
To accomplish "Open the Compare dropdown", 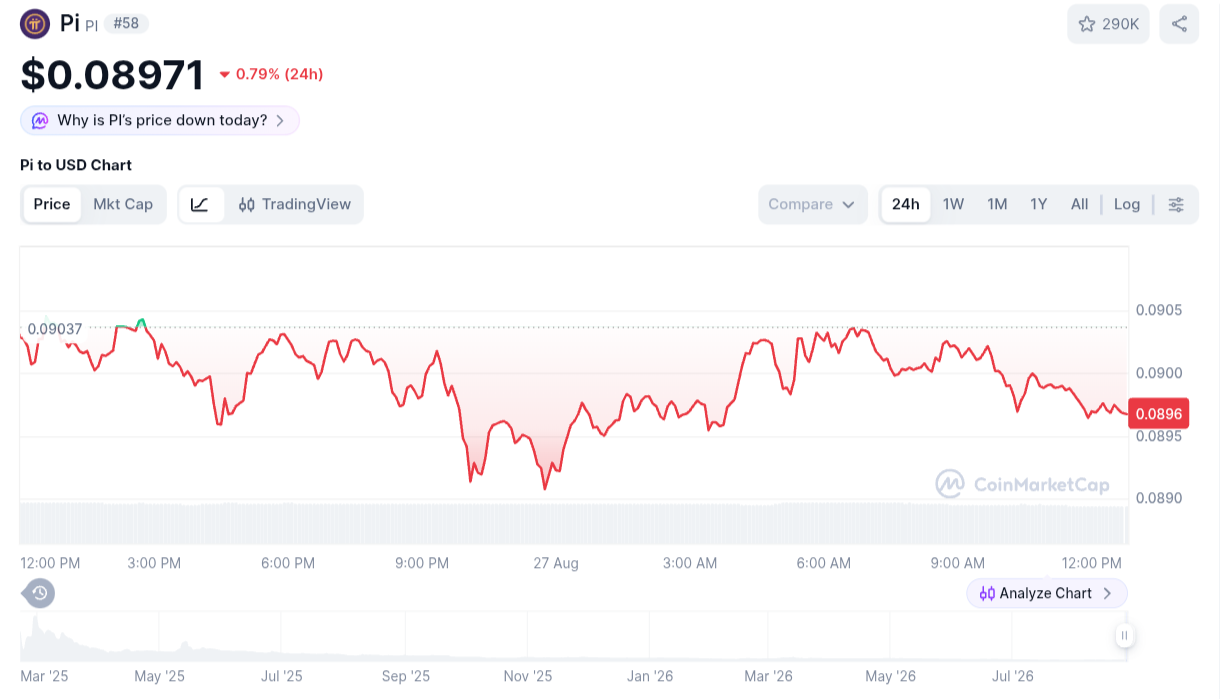I will pos(812,204).
